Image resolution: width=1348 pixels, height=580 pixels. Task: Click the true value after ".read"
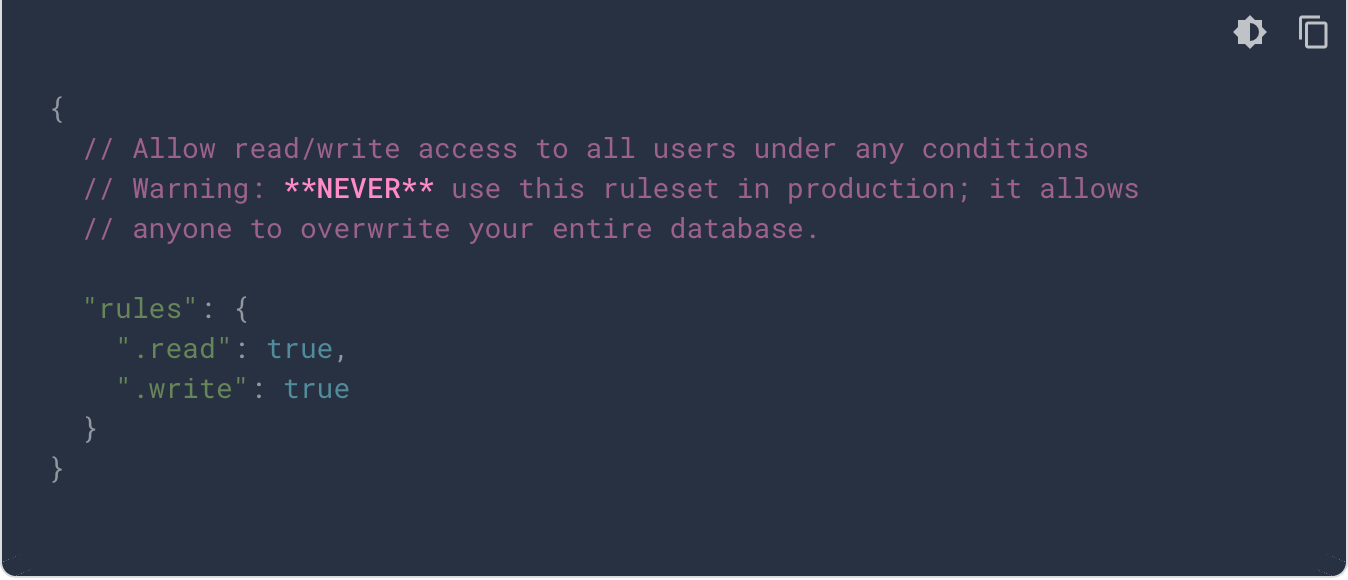tap(300, 349)
